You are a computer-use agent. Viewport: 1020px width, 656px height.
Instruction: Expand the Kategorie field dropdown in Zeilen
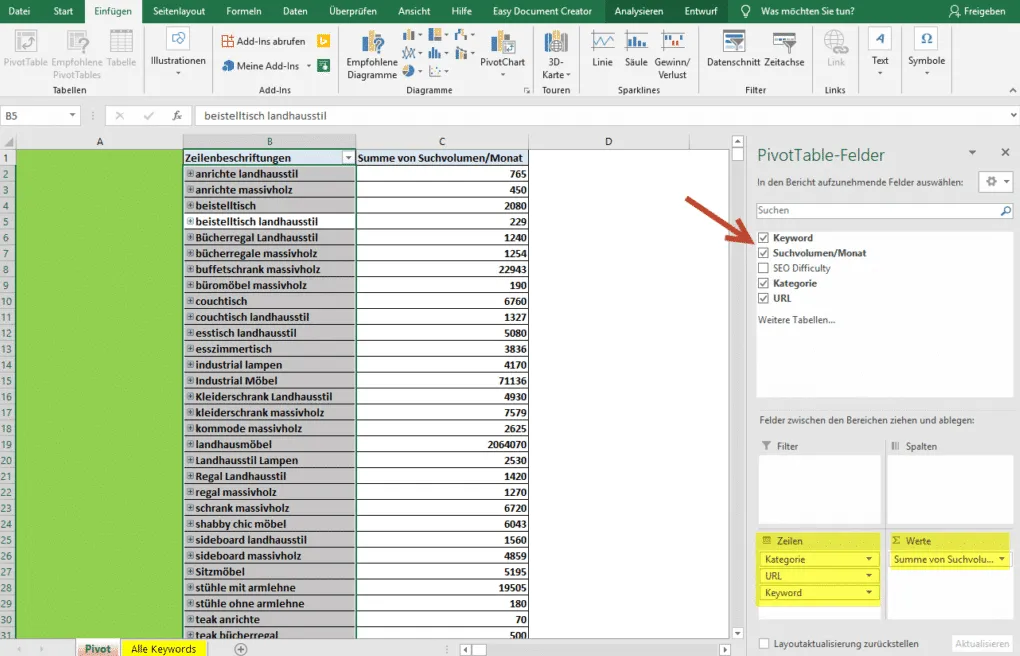(868, 560)
